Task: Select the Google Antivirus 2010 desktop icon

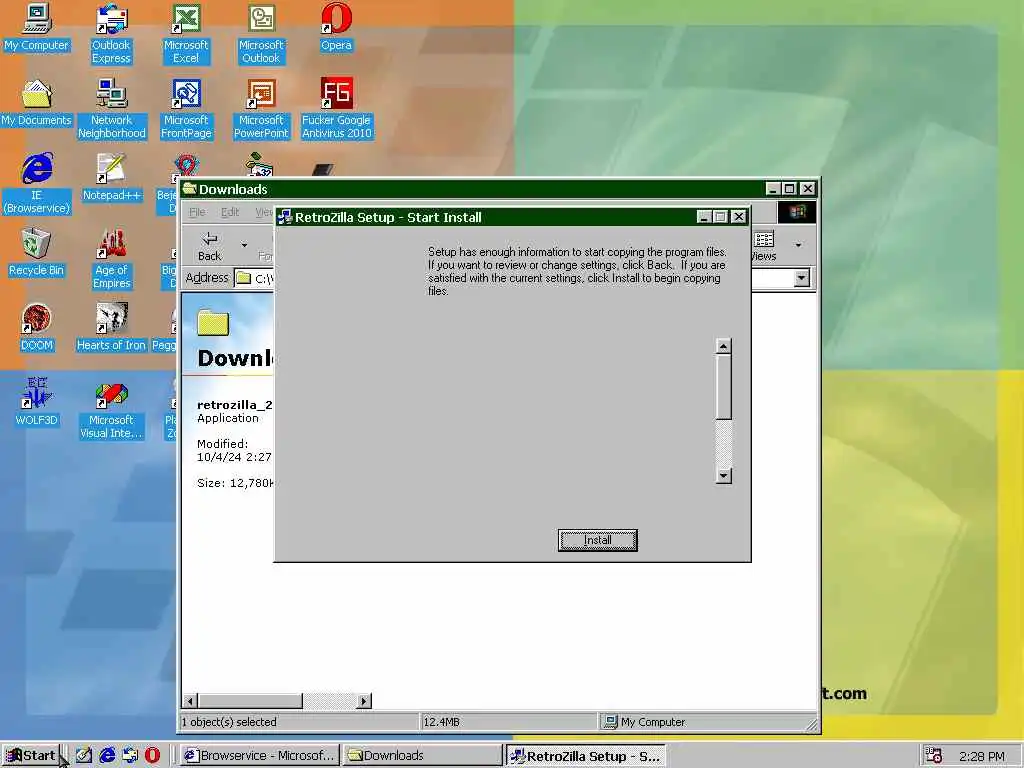Action: [336, 109]
